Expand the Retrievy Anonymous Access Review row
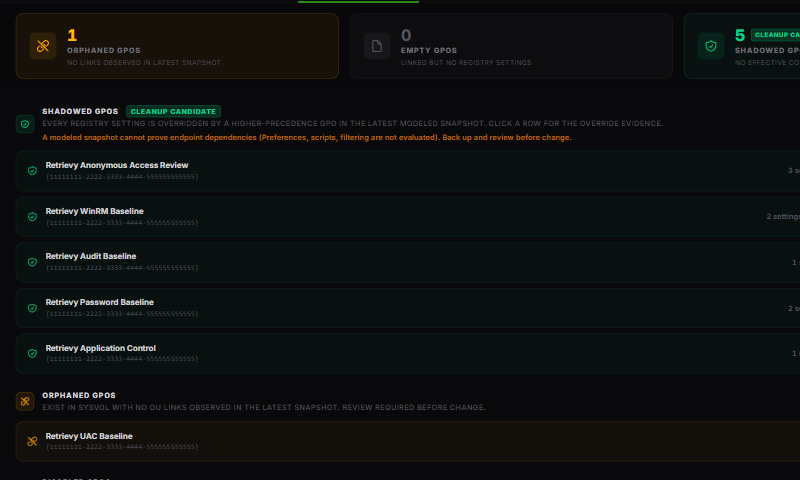 [408, 171]
